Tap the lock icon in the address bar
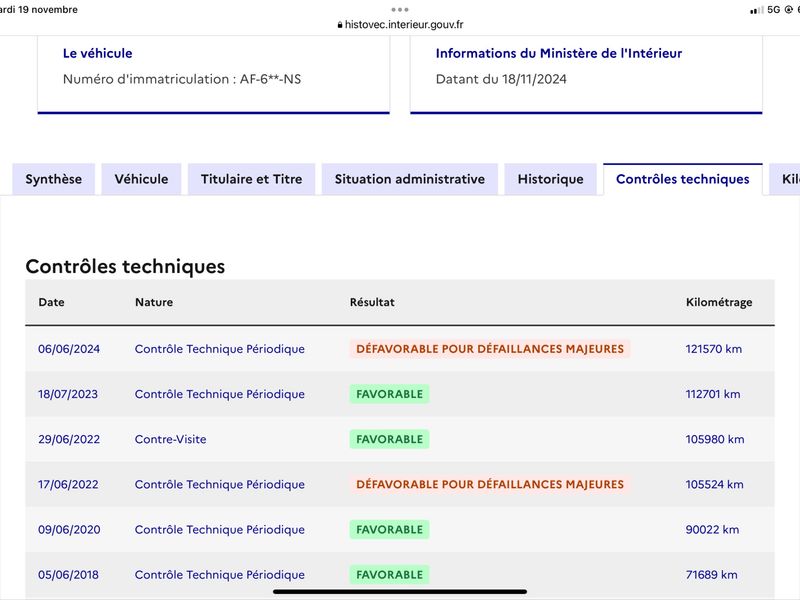Viewport: 800px width, 600px height. click(340, 25)
